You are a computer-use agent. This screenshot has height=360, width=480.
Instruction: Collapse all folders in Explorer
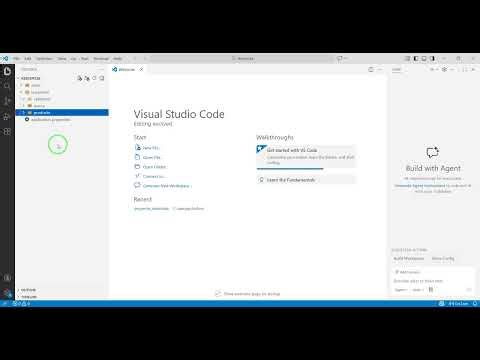(102, 78)
